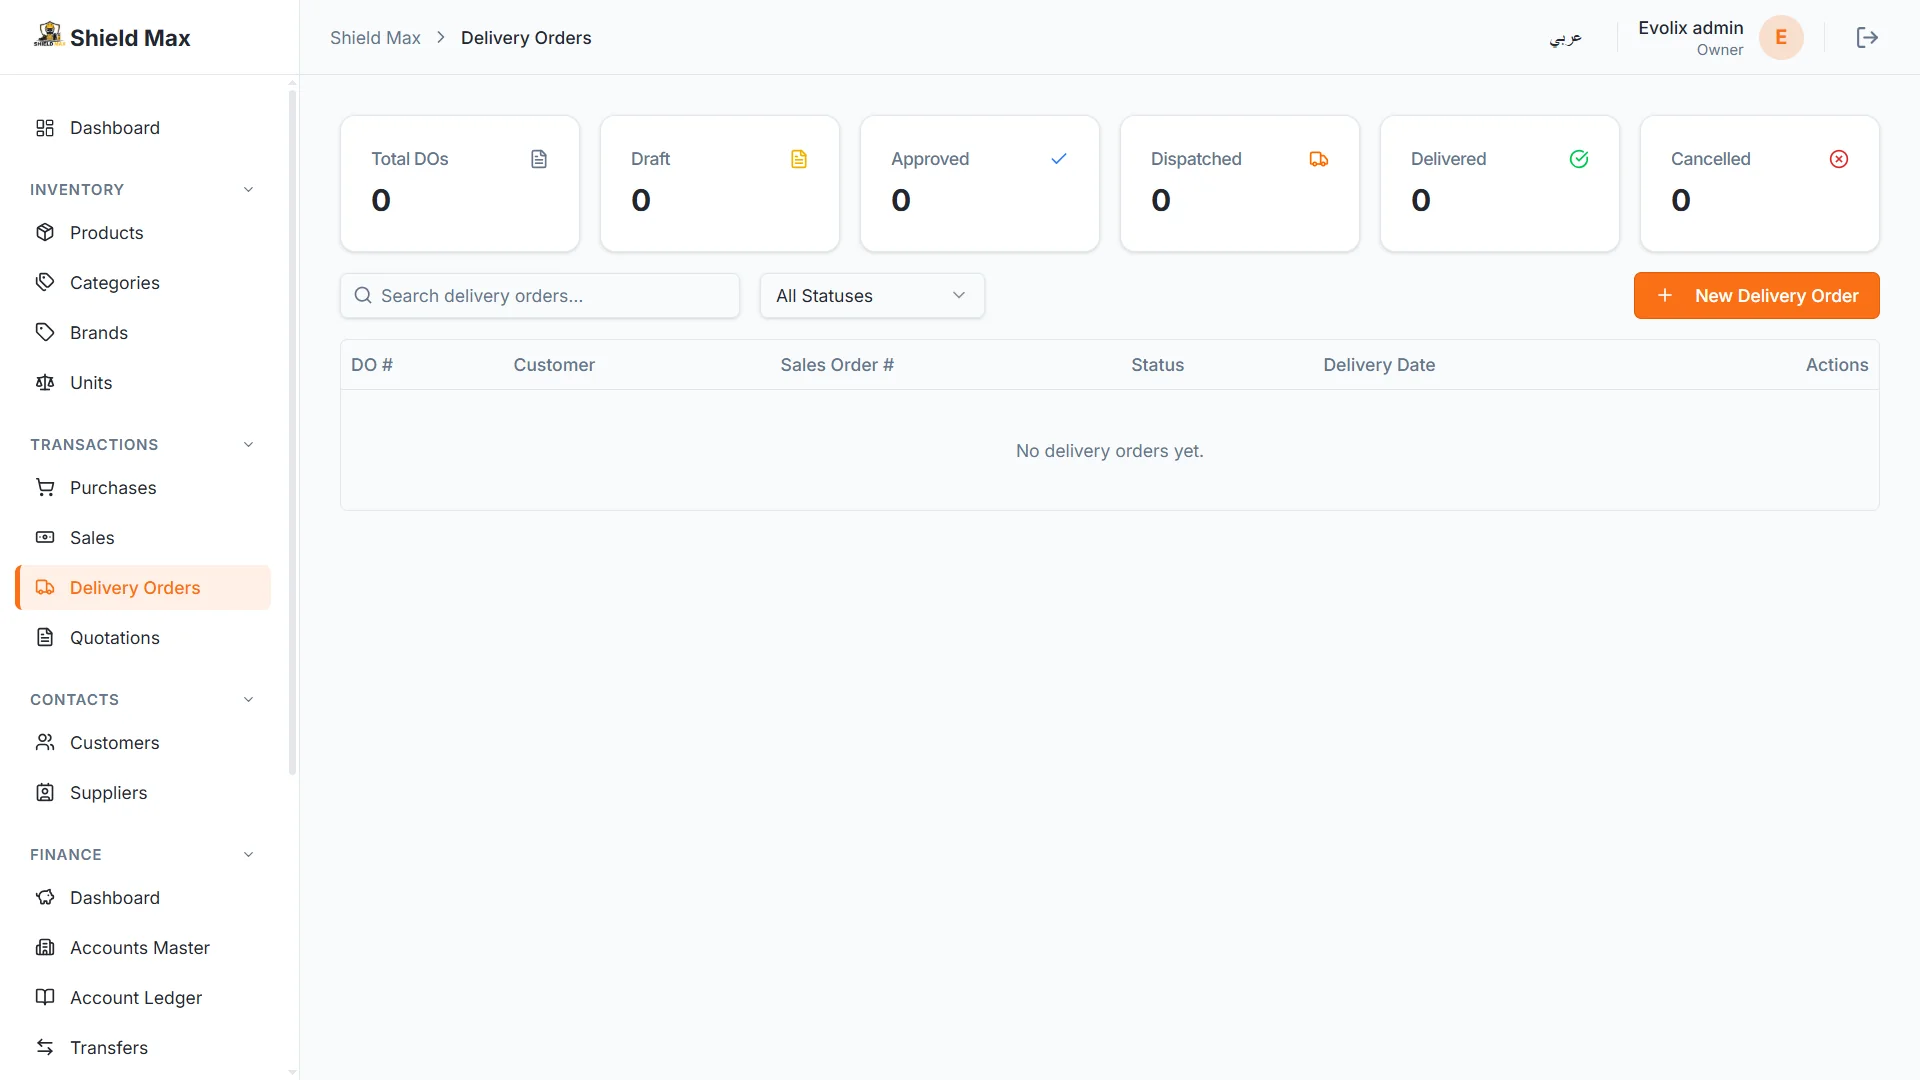Image resolution: width=1920 pixels, height=1080 pixels.
Task: Click the Products box icon in sidebar
Action: pyautogui.click(x=45, y=232)
